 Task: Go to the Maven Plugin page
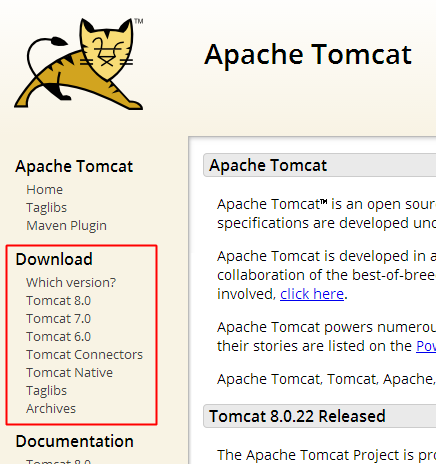point(66,225)
